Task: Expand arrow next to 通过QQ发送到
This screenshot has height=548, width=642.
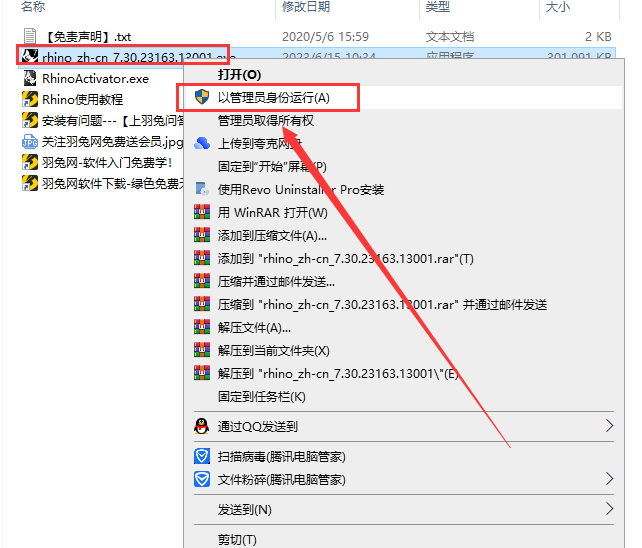Action: pyautogui.click(x=610, y=426)
